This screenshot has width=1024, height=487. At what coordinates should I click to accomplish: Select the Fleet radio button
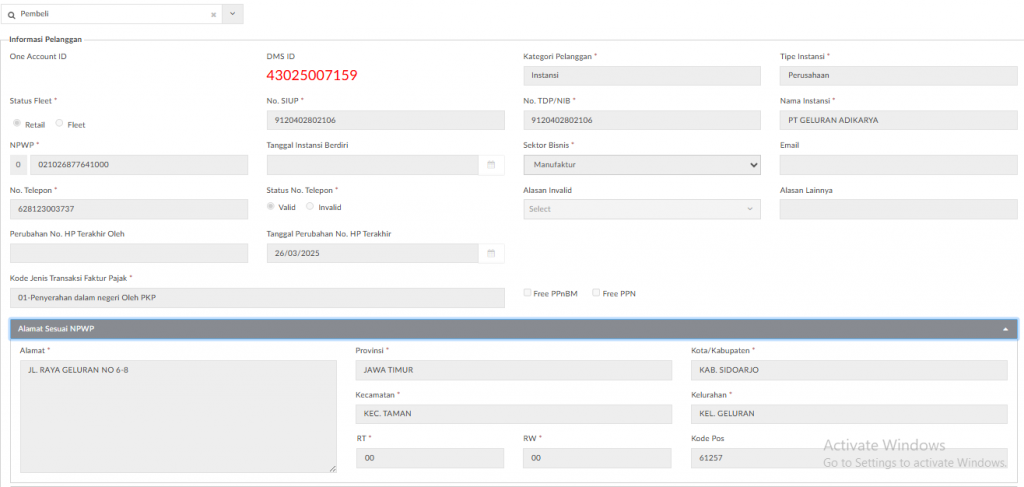click(60, 123)
